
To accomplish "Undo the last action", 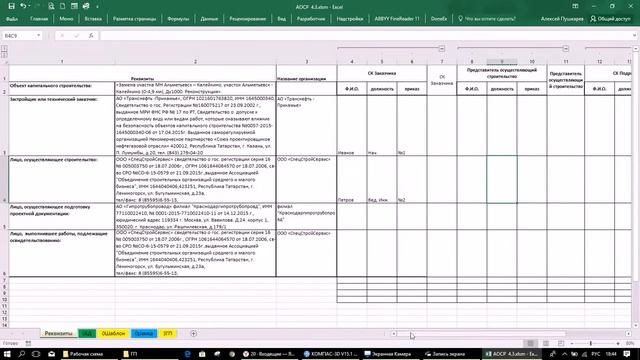I will pyautogui.click(x=23, y=6).
